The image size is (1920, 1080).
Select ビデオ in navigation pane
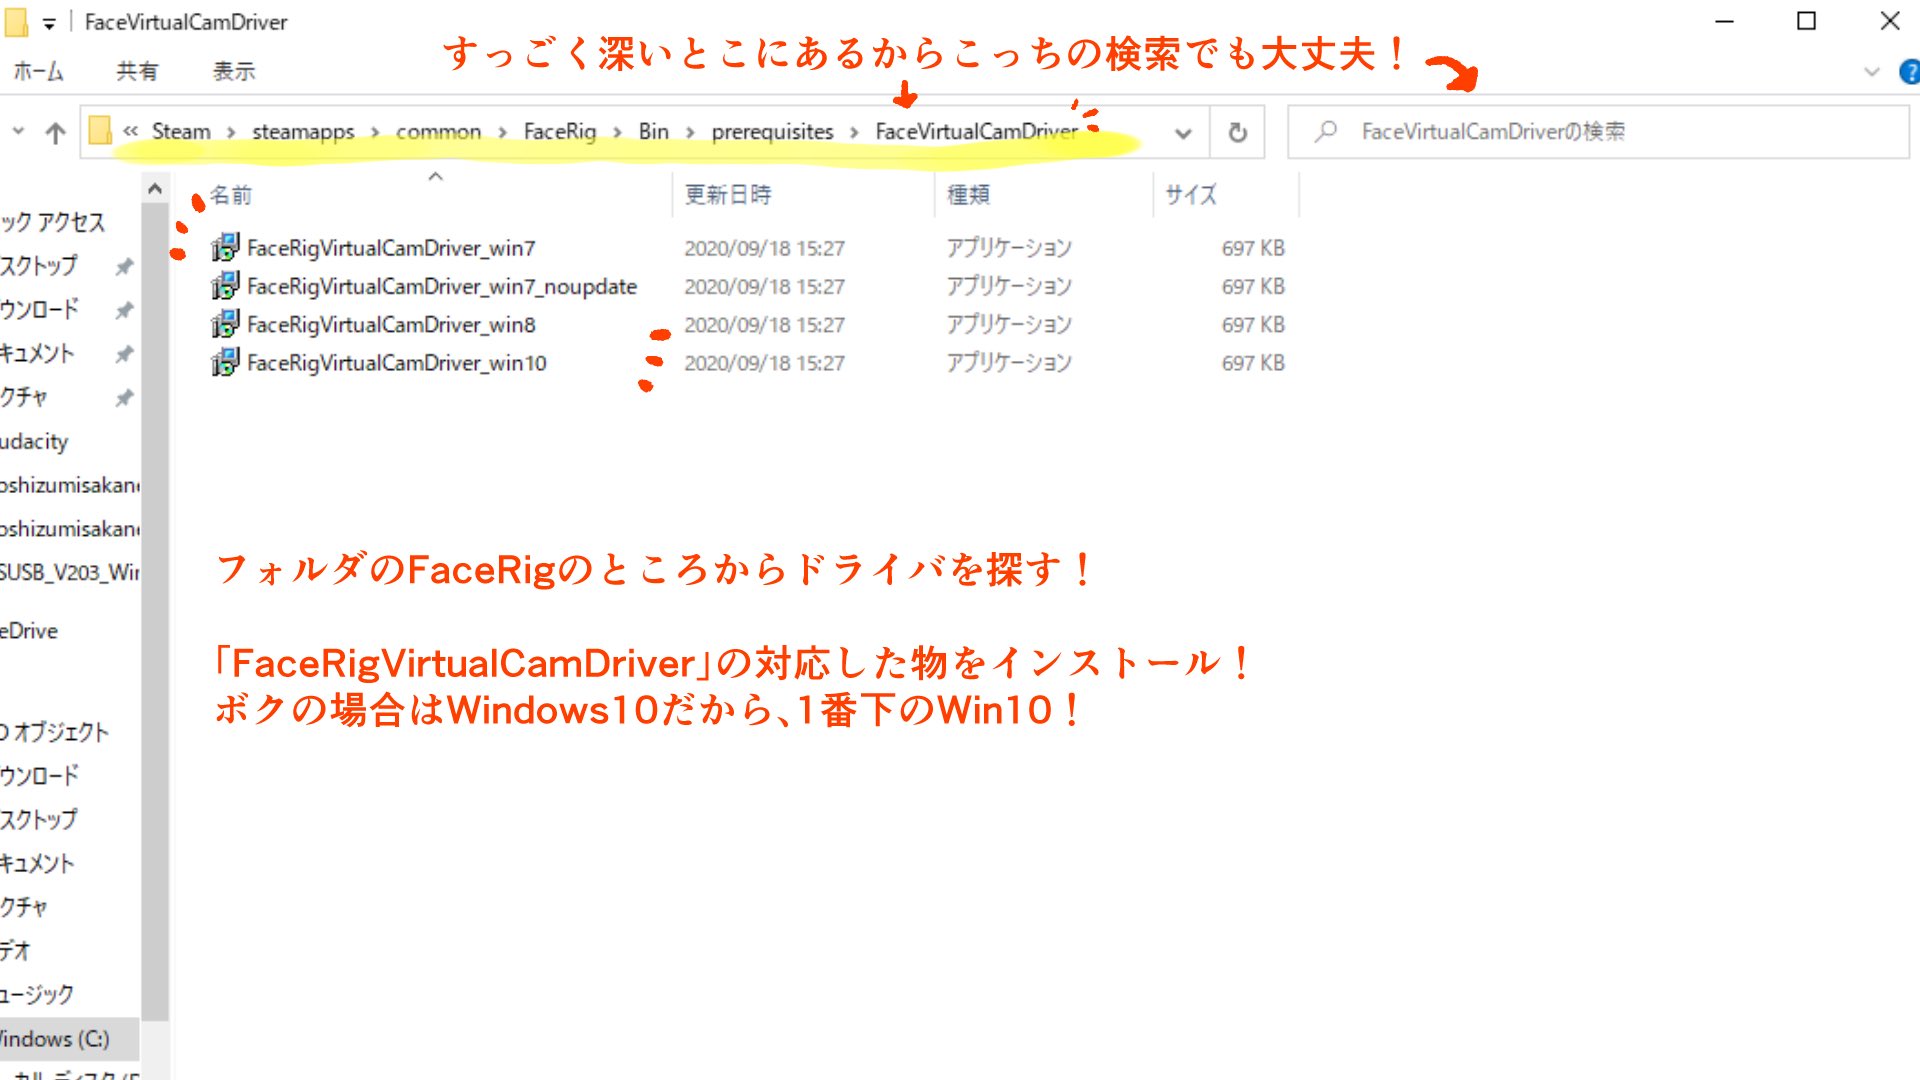[x=15, y=951]
